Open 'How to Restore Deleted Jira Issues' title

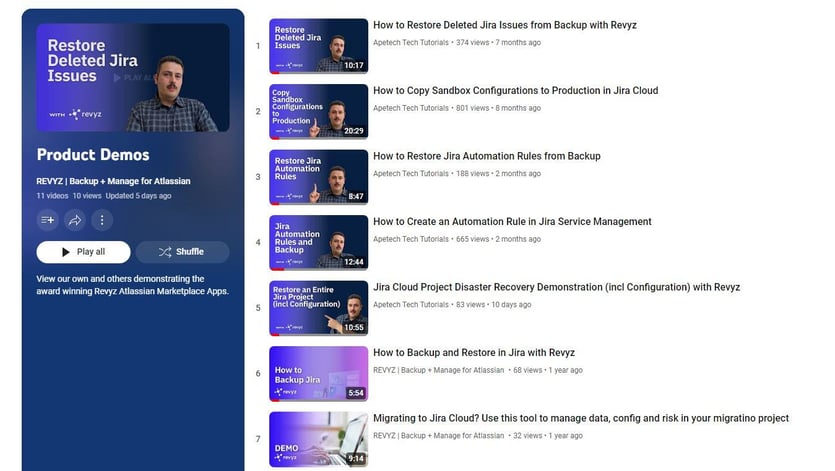click(504, 25)
